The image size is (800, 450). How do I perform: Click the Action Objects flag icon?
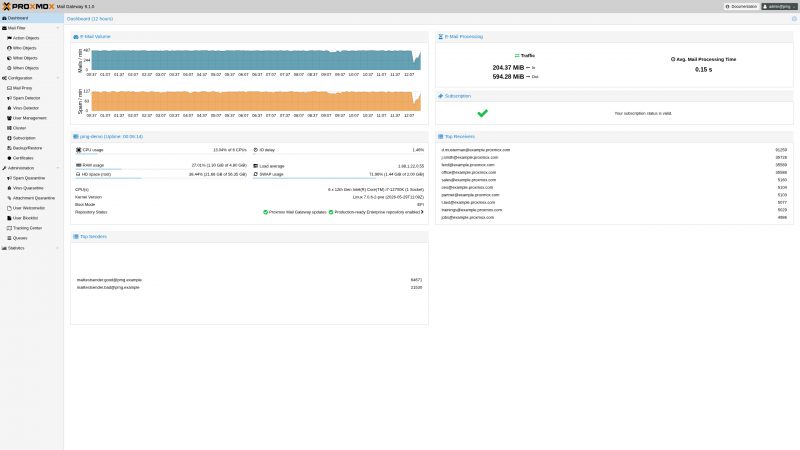(x=9, y=38)
